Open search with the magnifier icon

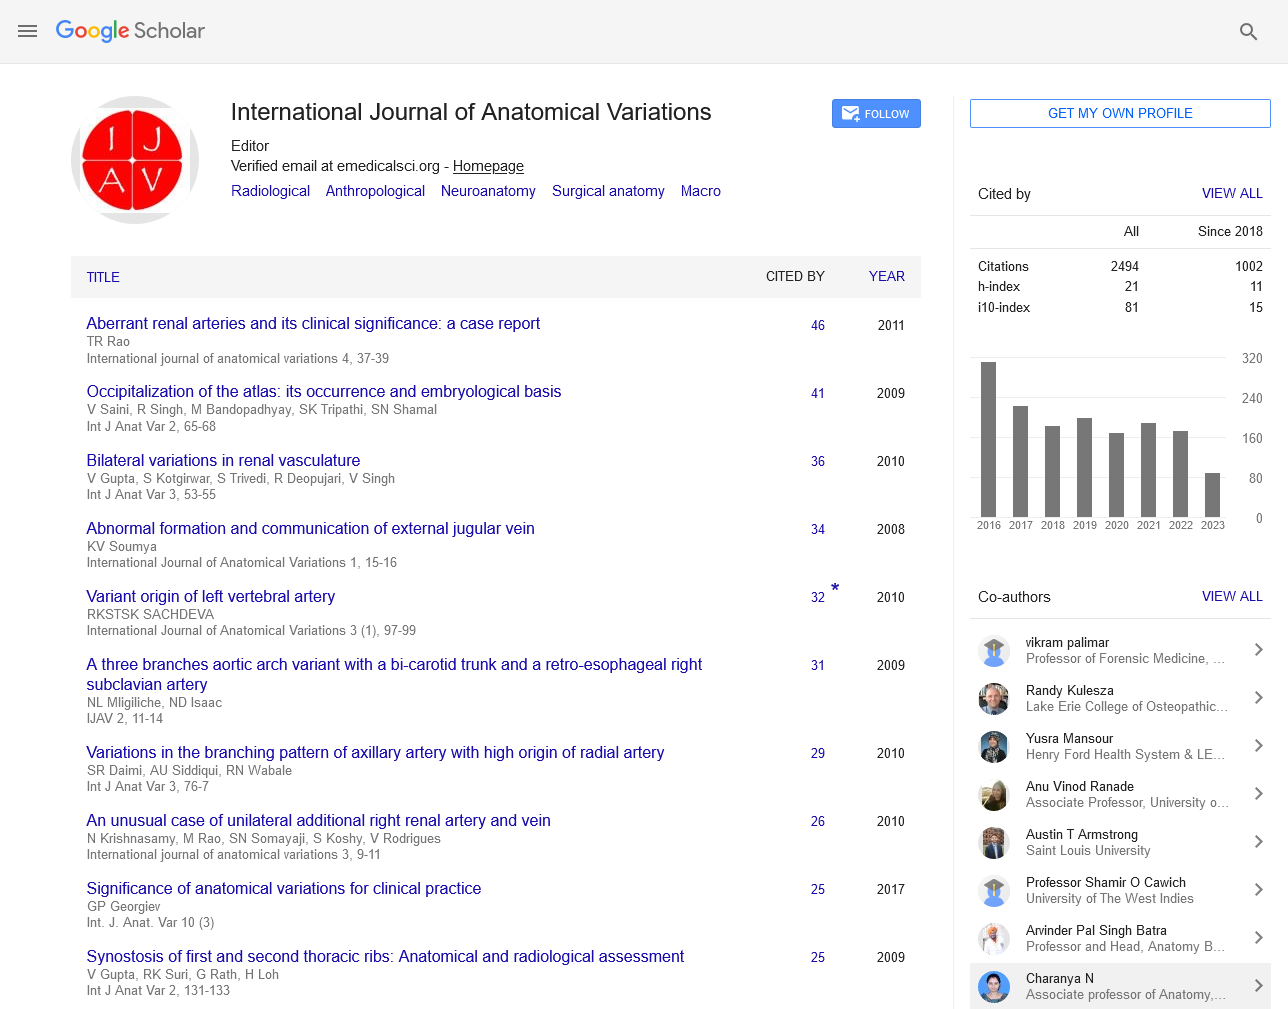coord(1248,32)
